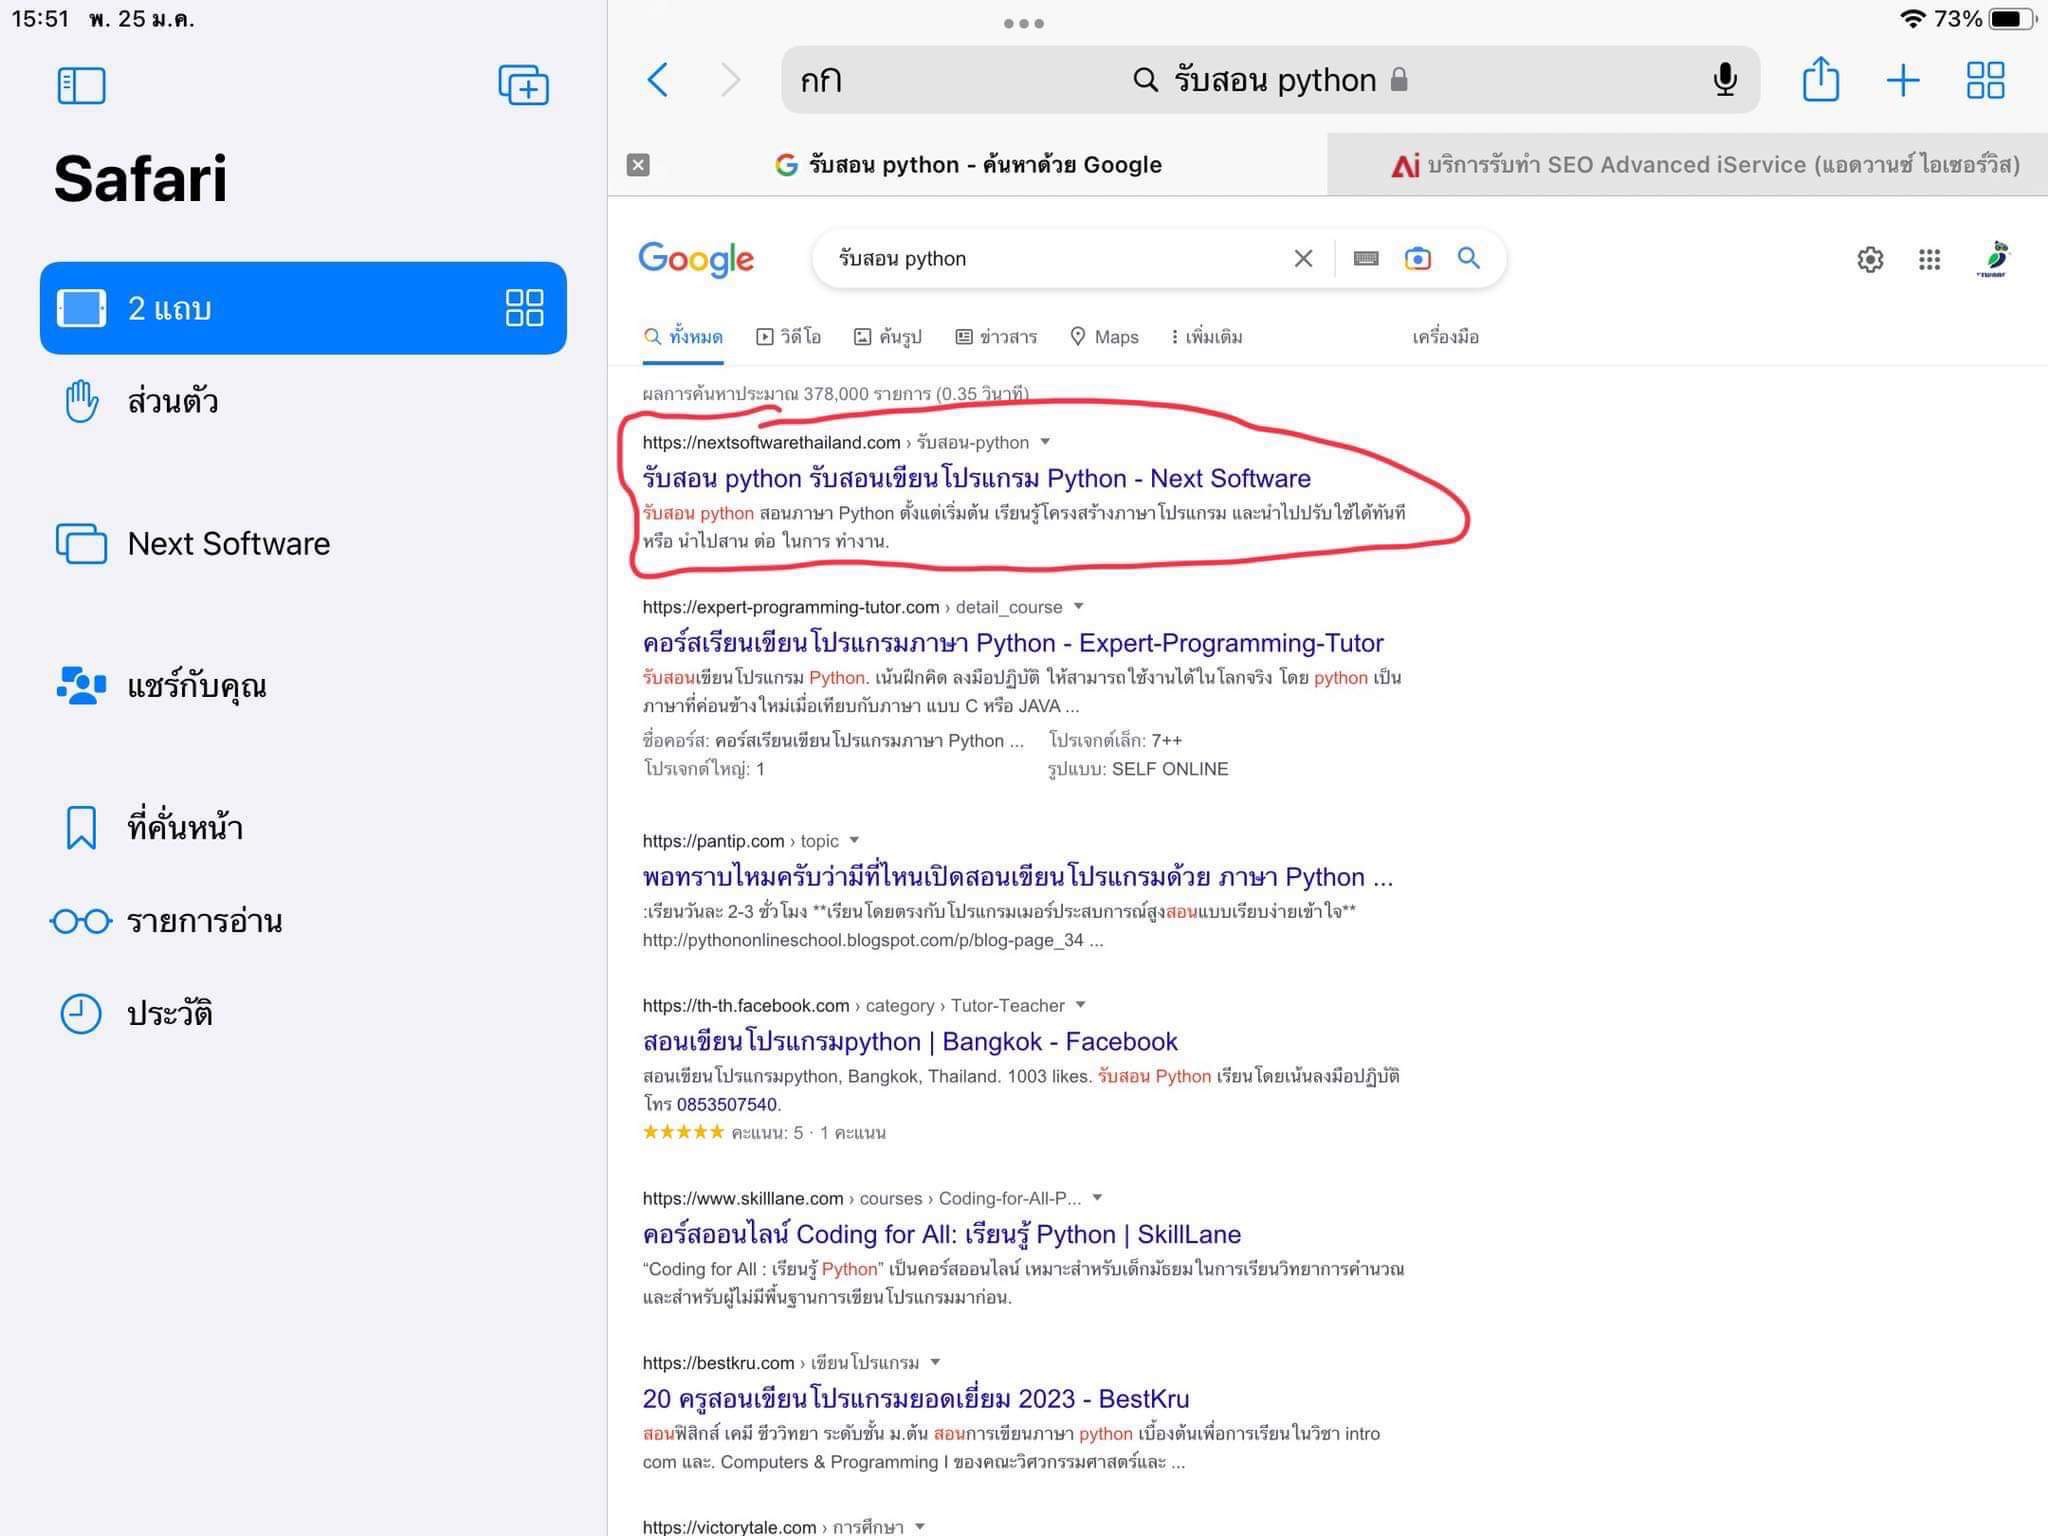Switch to the SEO Advanced iService tab
The image size is (2048, 1536).
click(x=1705, y=165)
